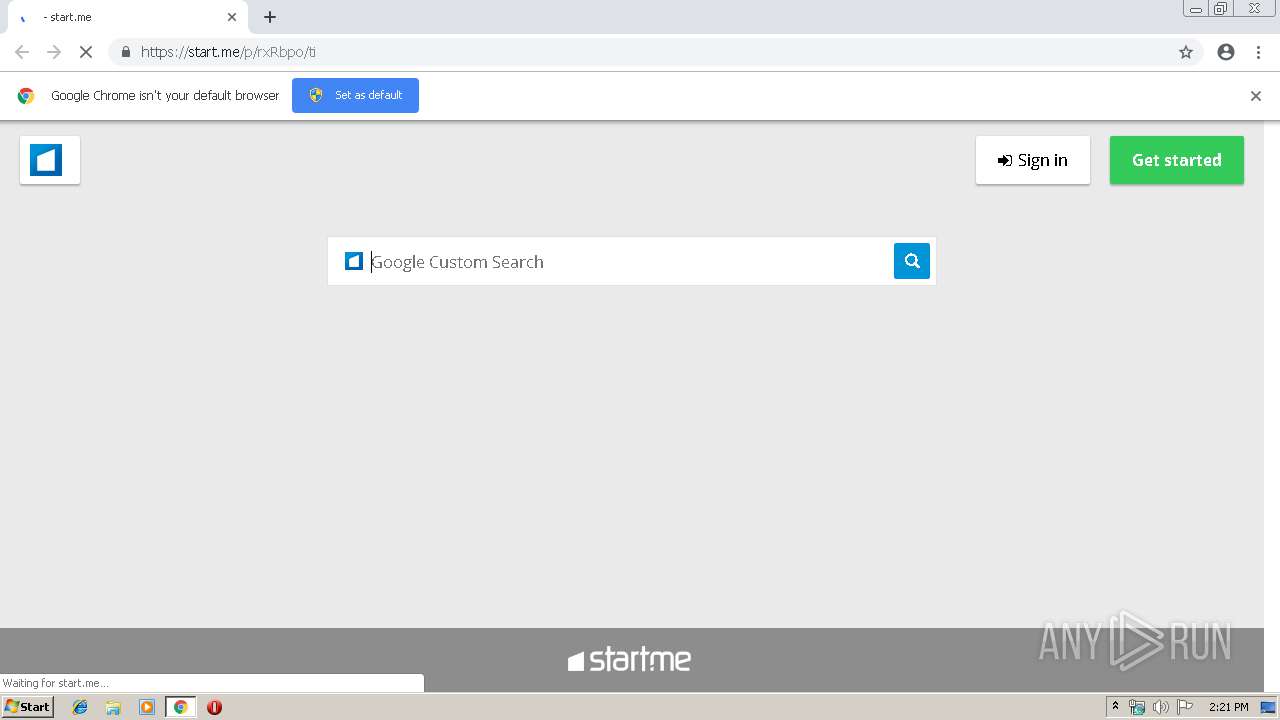Select the start.me browser tab
1280x720 pixels.
pyautogui.click(x=127, y=17)
